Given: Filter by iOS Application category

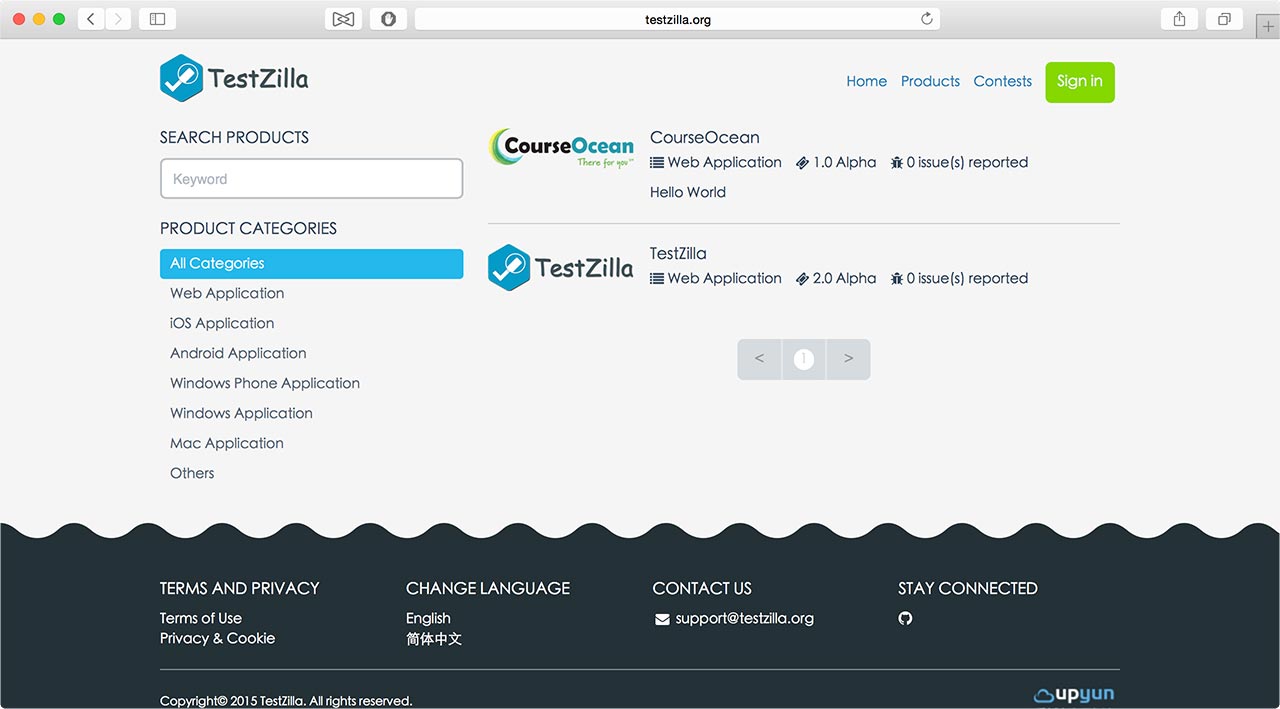Looking at the screenshot, I should [x=222, y=323].
